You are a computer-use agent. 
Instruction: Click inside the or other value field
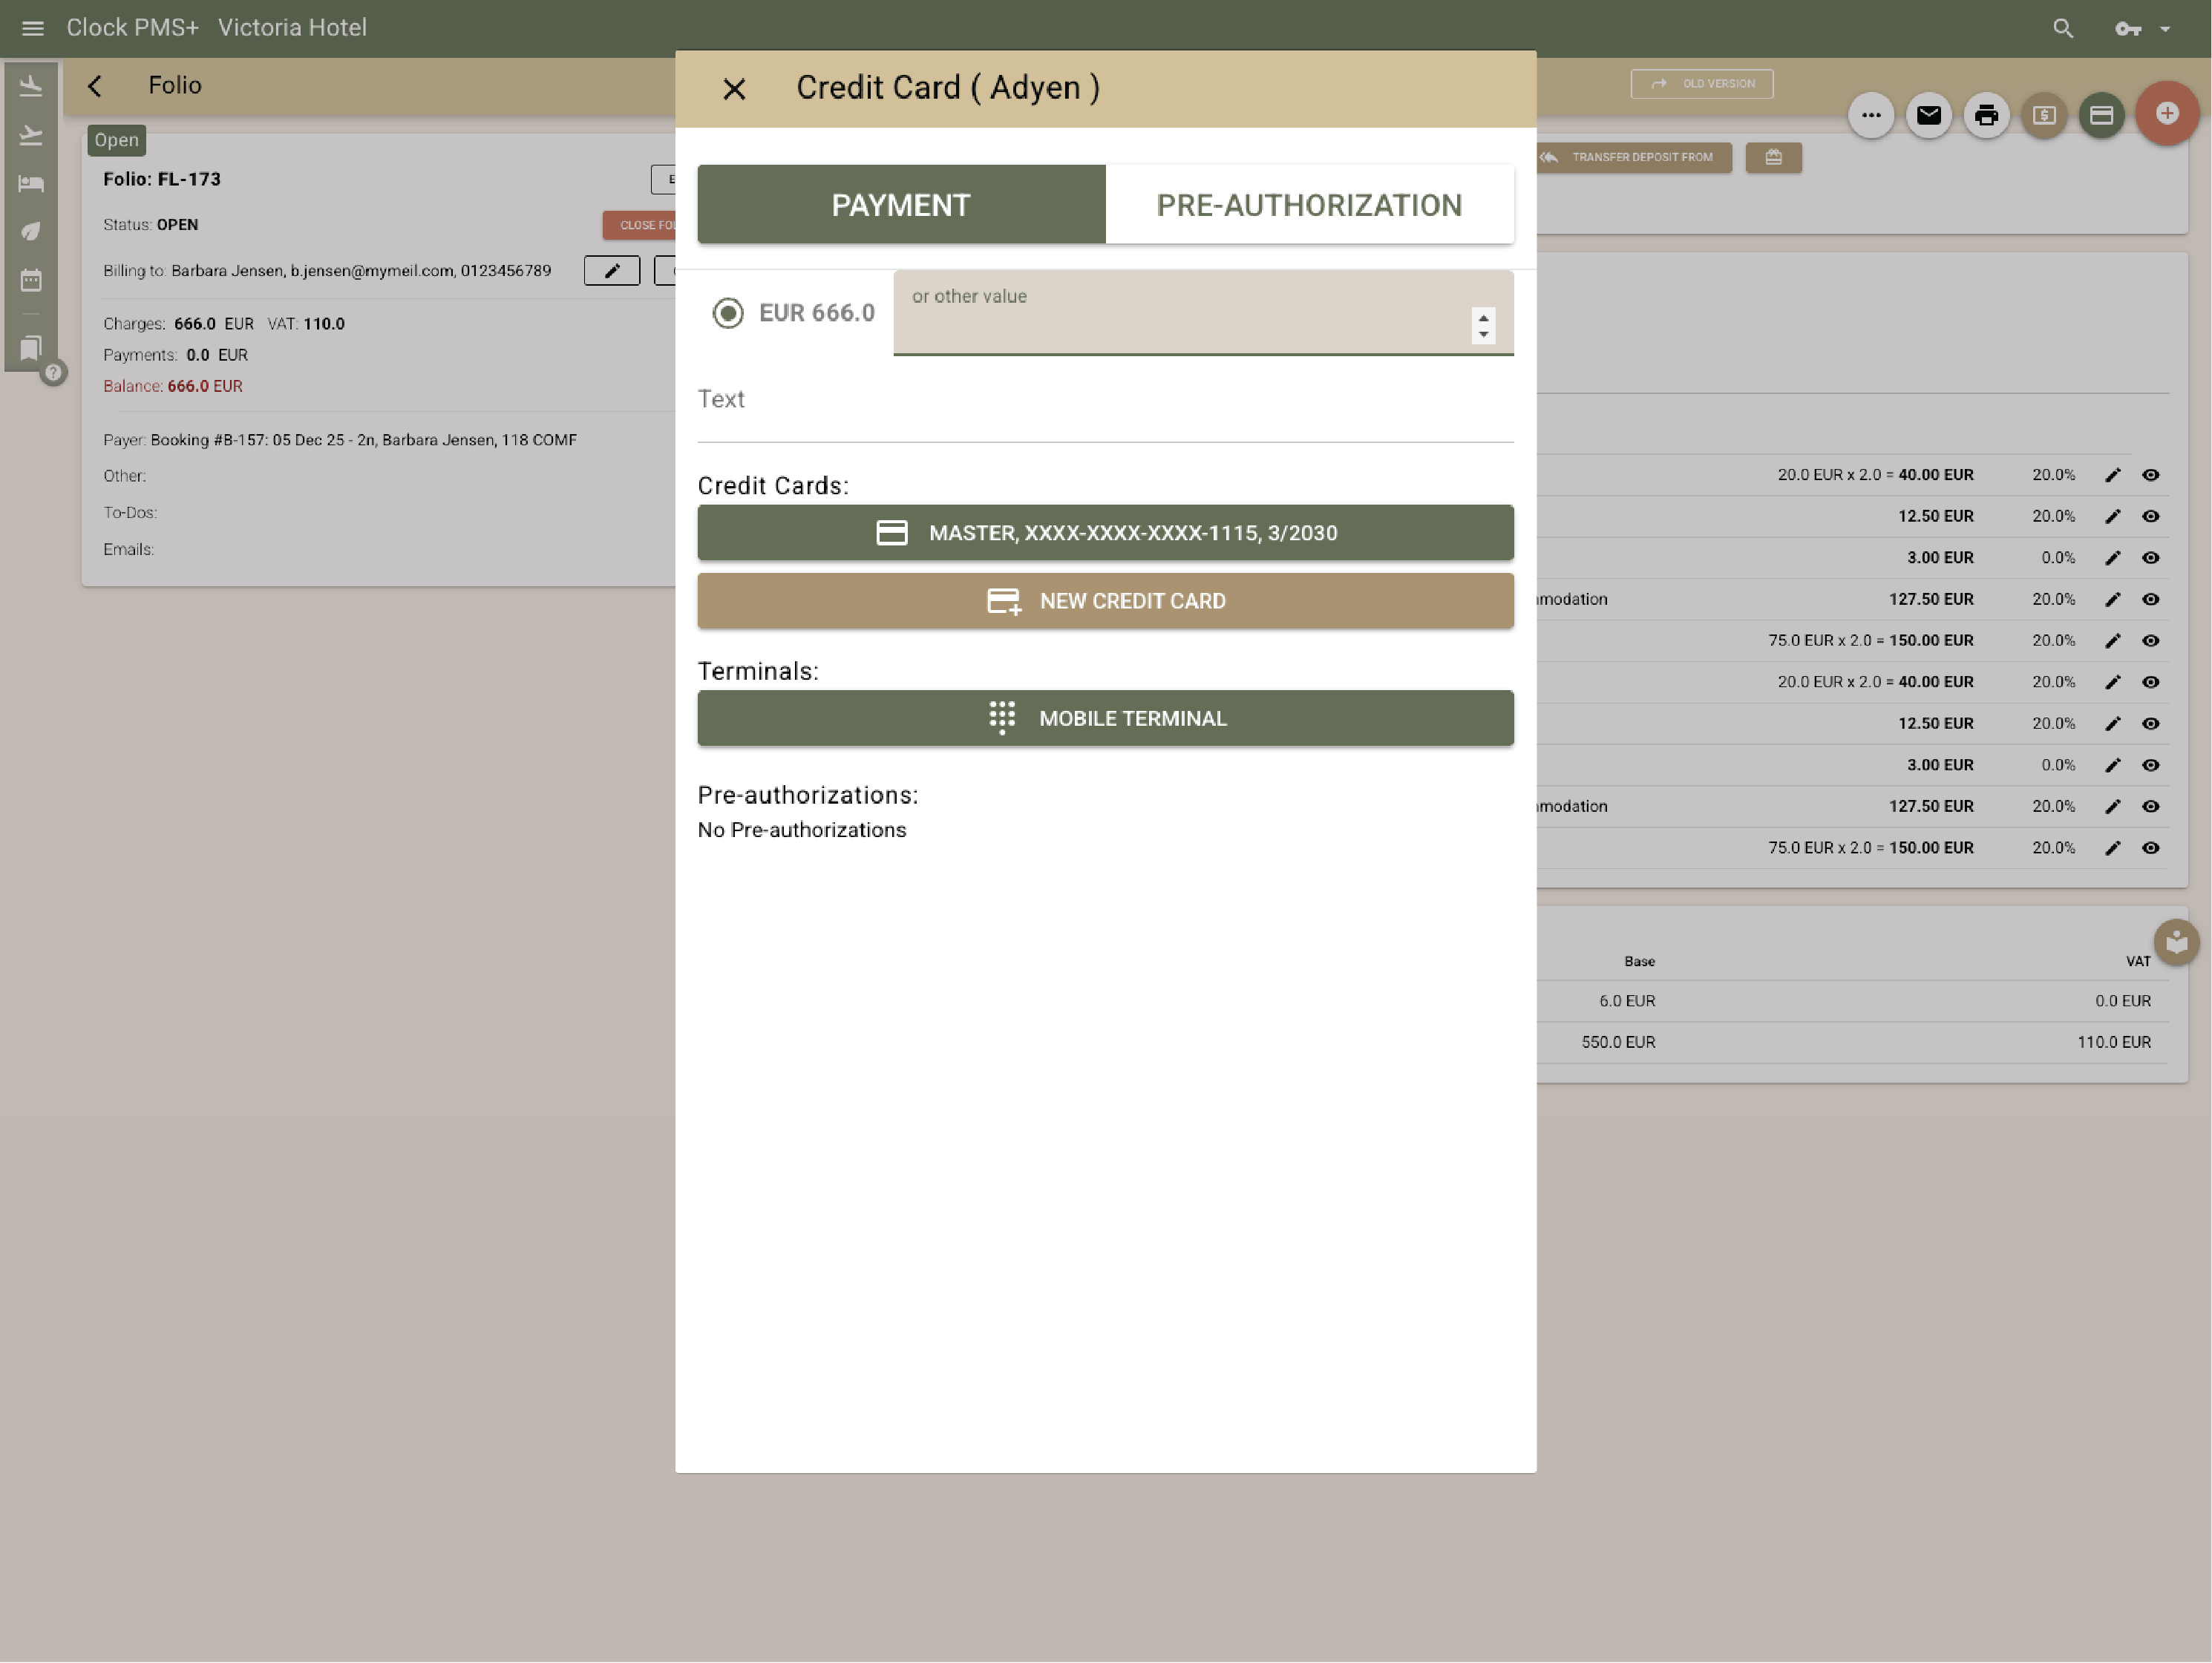click(1180, 313)
